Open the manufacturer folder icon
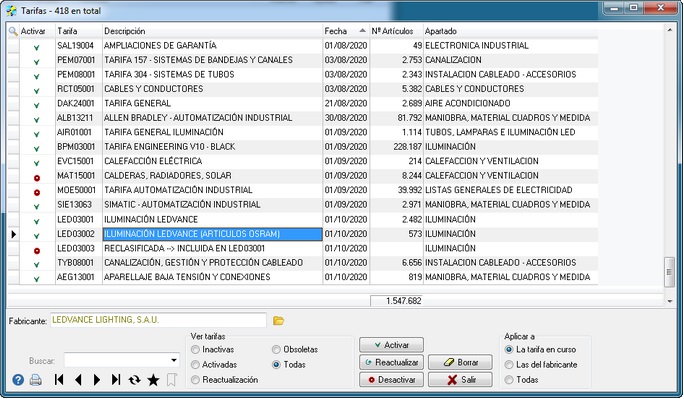The height and width of the screenshot is (399, 684). point(278,321)
